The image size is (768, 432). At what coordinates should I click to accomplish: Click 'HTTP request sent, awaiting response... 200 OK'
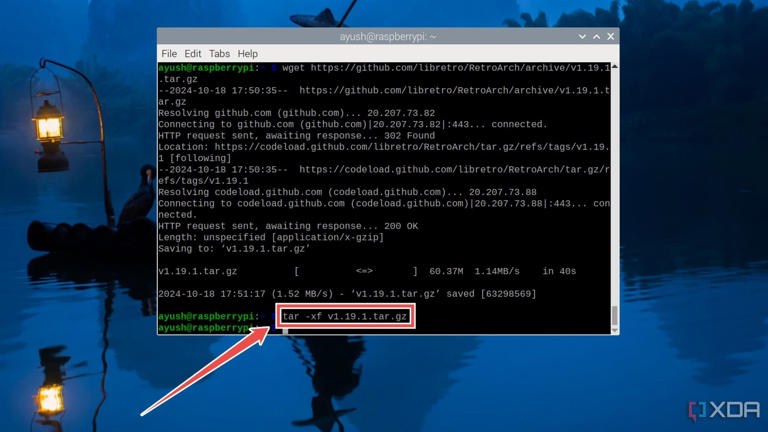click(288, 226)
